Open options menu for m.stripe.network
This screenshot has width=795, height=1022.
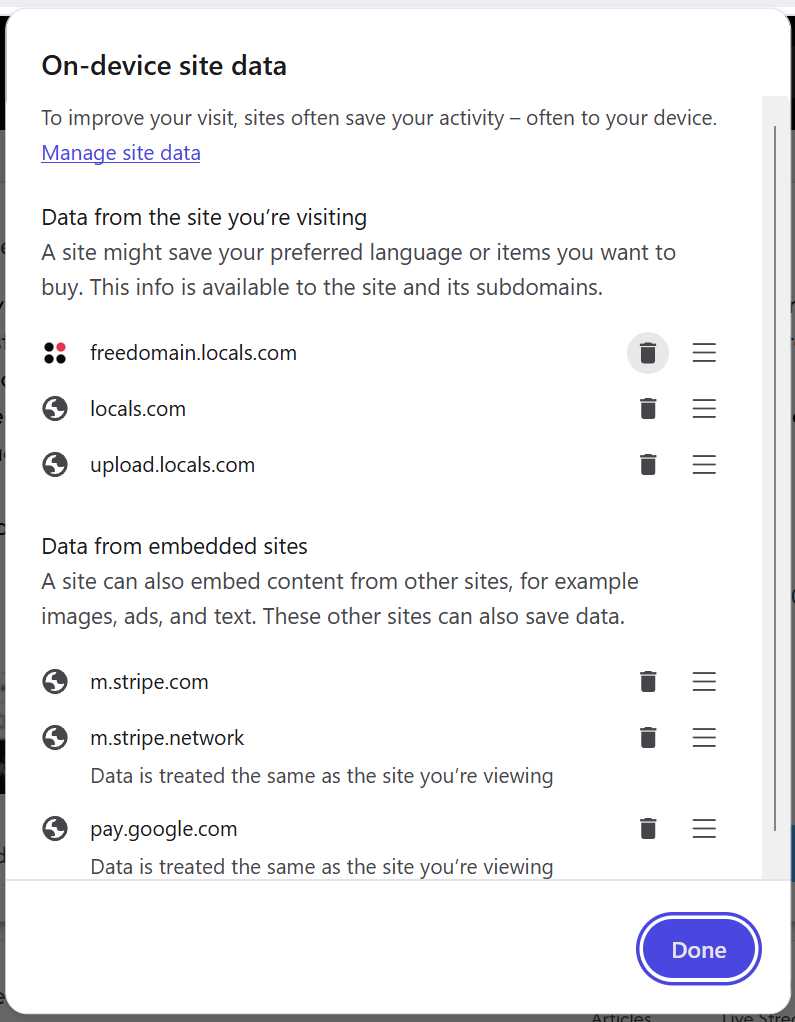[x=704, y=738]
